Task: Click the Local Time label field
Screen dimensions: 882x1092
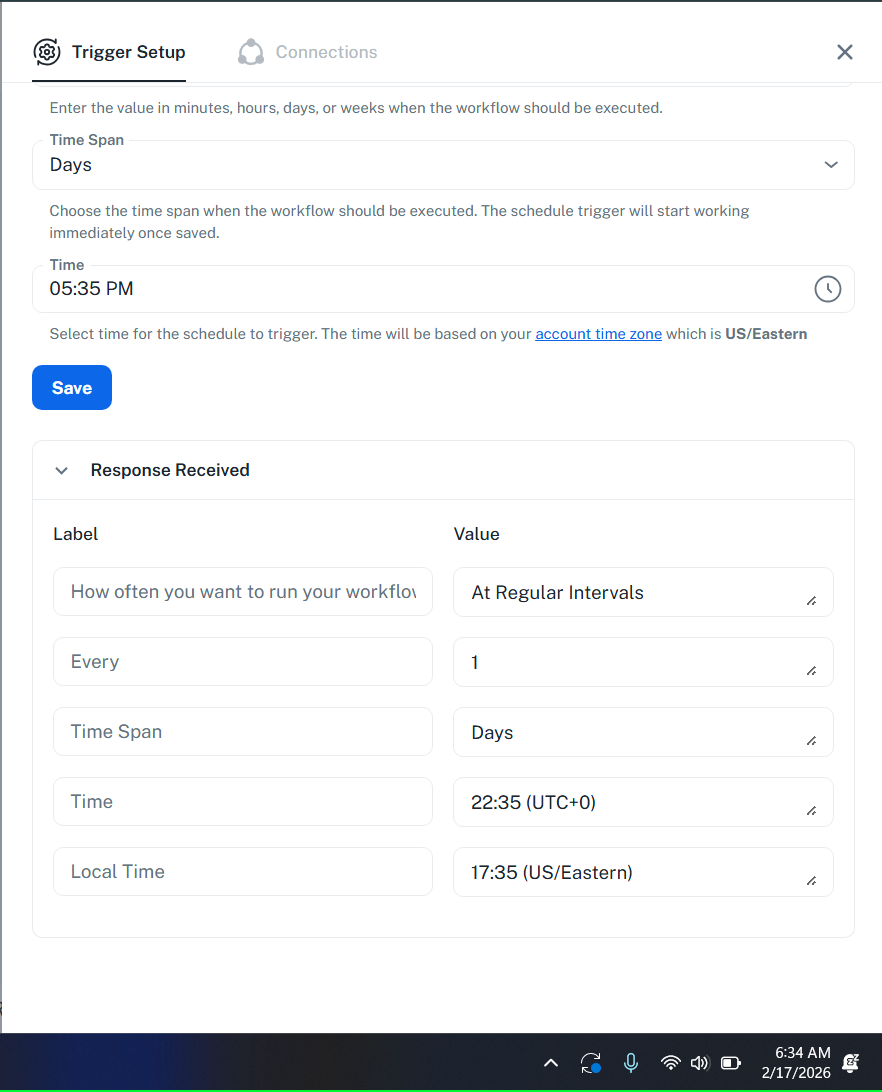Action: 243,872
